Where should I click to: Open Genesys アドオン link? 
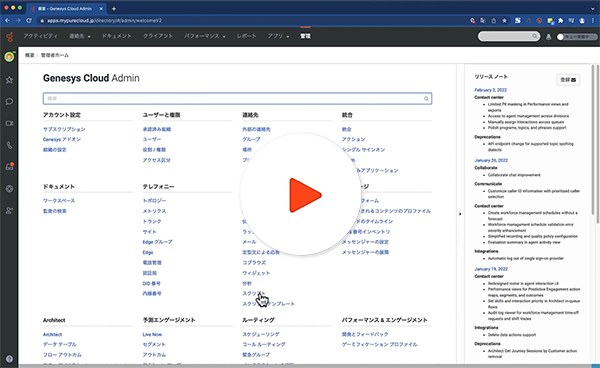pos(62,140)
